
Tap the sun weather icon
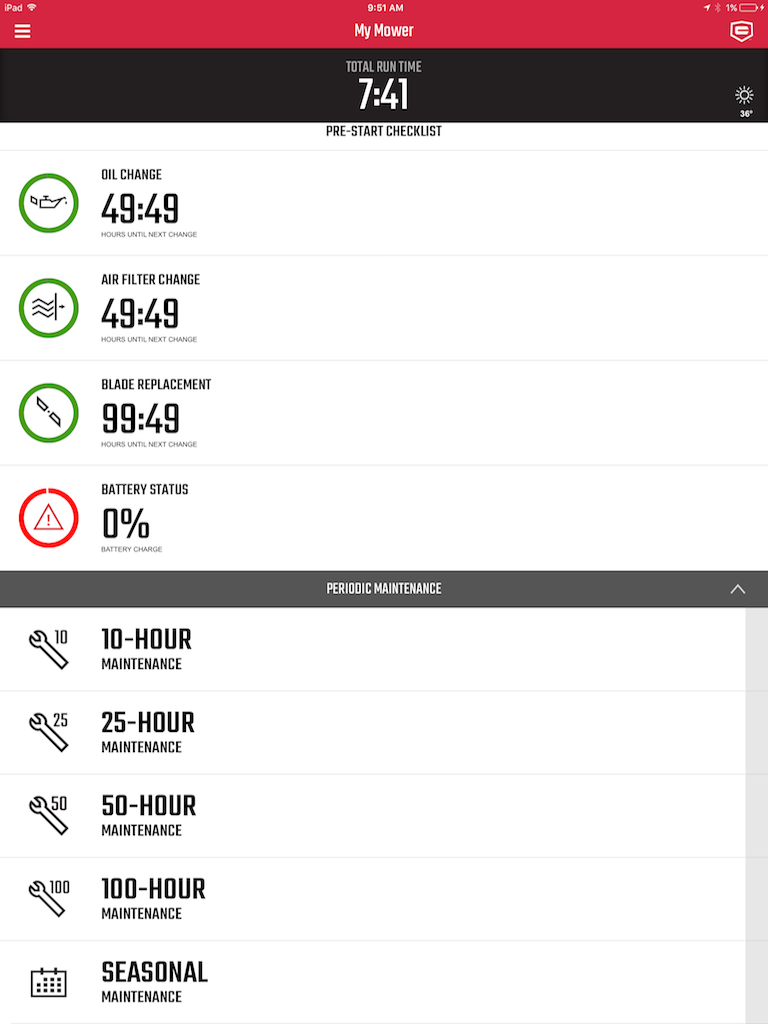(744, 96)
